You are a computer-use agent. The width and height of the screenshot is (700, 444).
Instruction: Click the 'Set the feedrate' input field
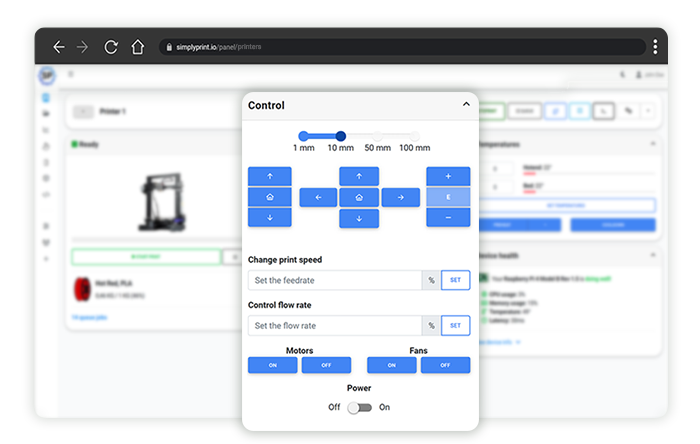(334, 281)
